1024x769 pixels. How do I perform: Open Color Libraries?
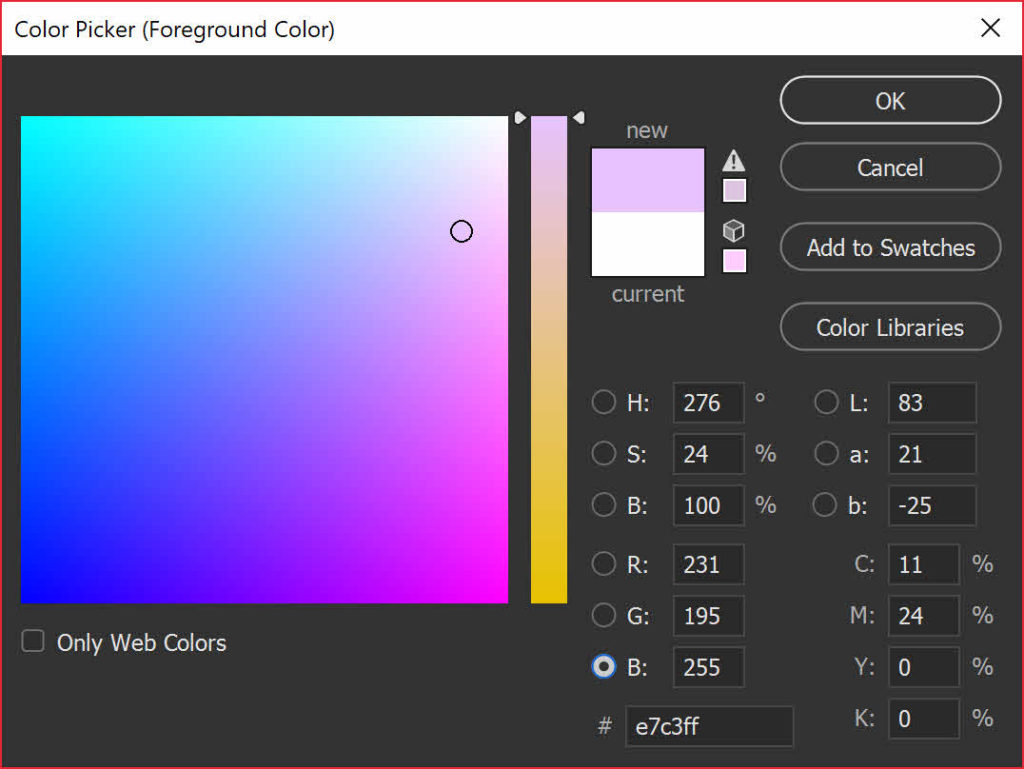[889, 327]
